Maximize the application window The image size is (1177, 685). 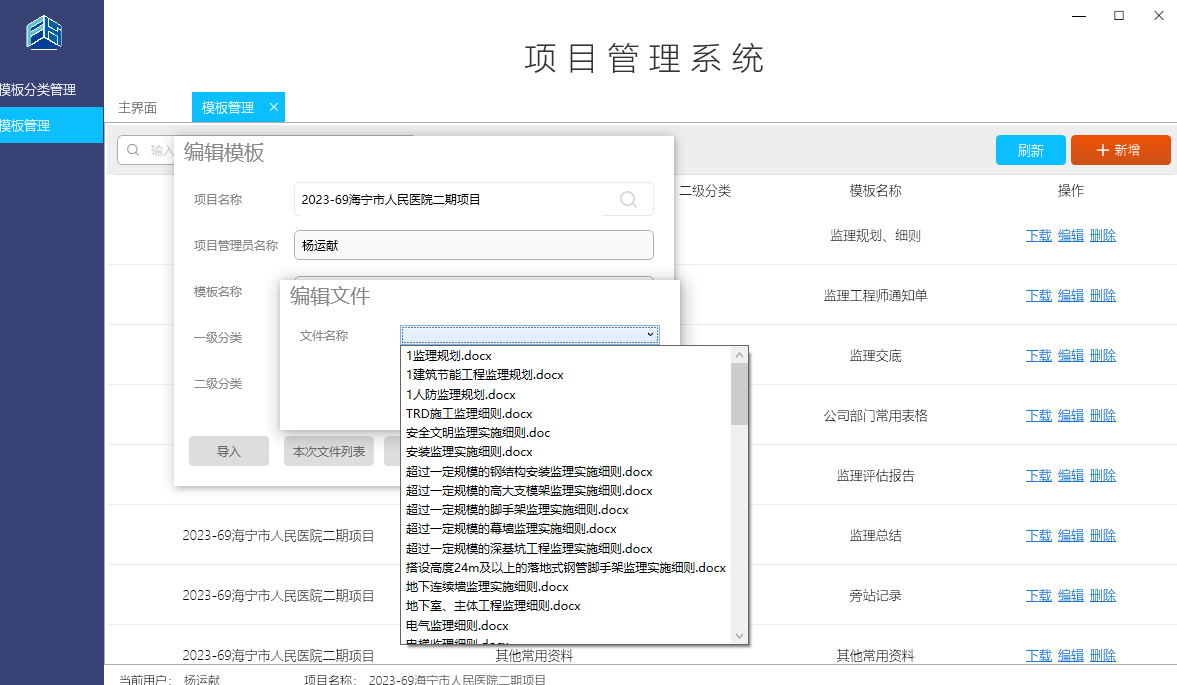pyautogui.click(x=1119, y=15)
